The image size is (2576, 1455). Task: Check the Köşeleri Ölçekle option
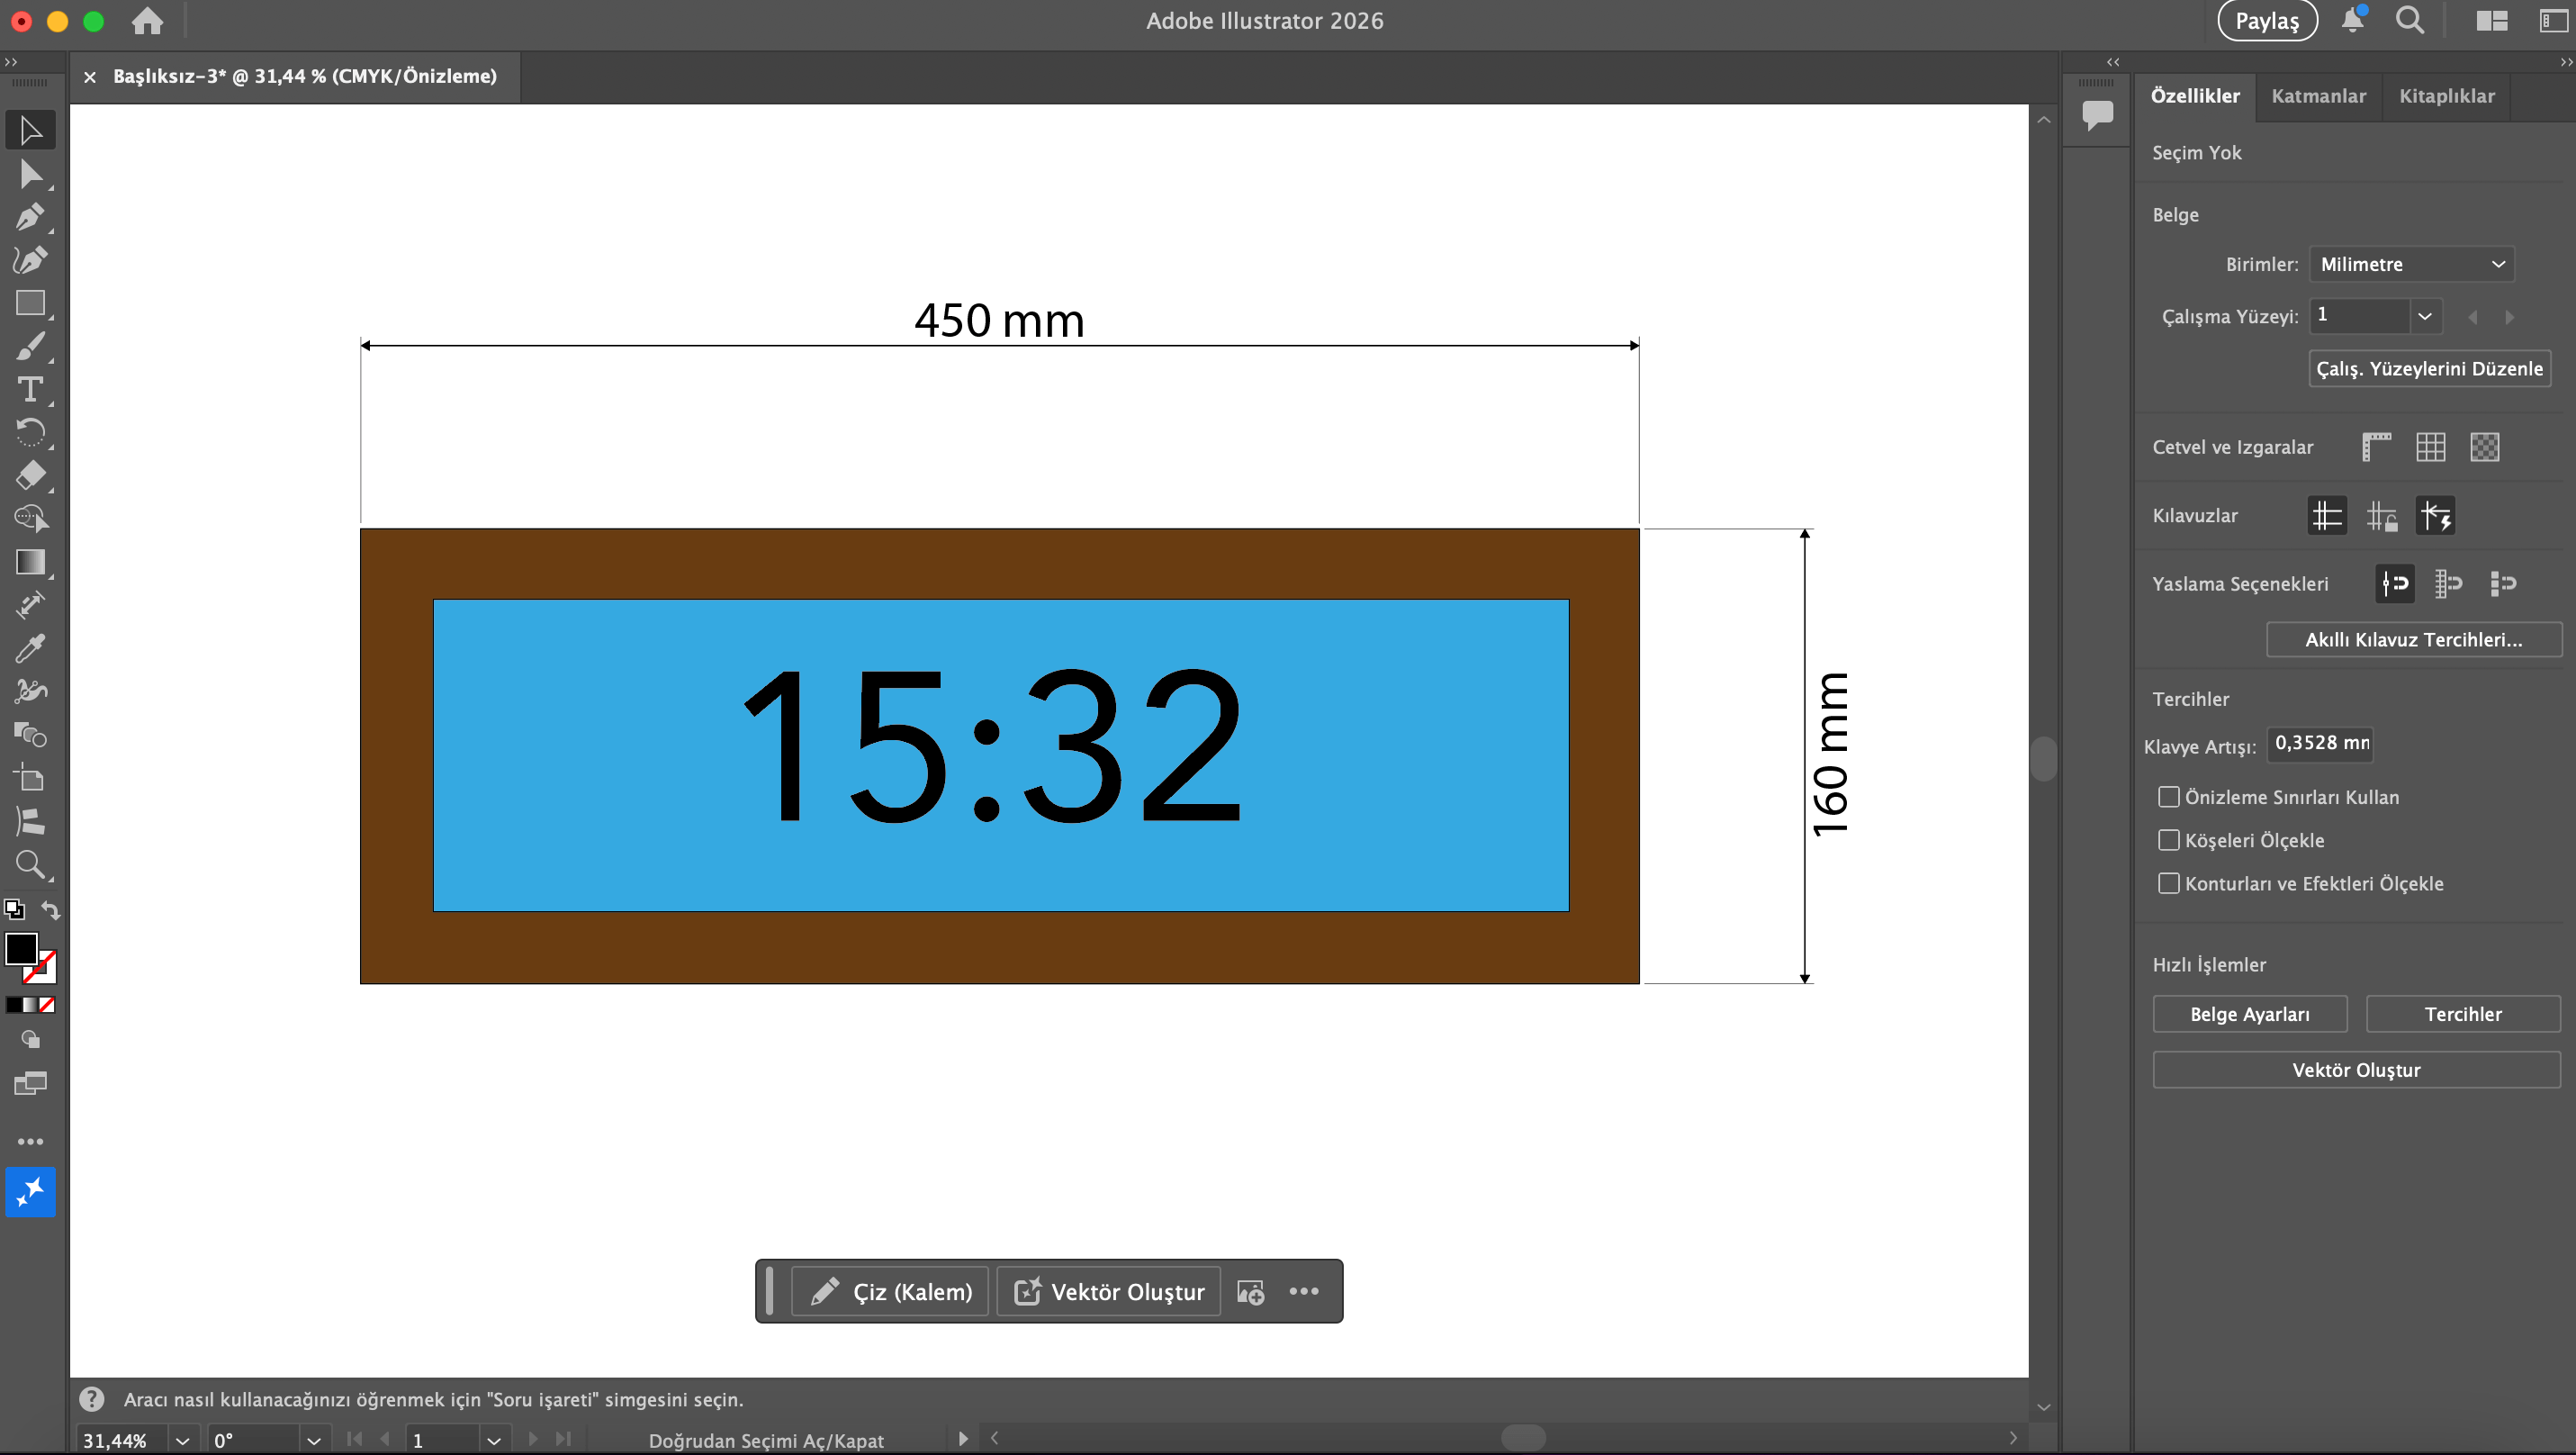[2168, 840]
